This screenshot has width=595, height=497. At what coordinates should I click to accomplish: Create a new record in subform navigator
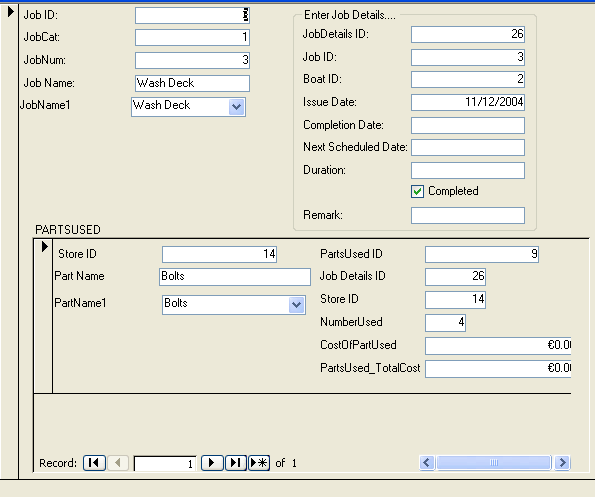(x=259, y=463)
